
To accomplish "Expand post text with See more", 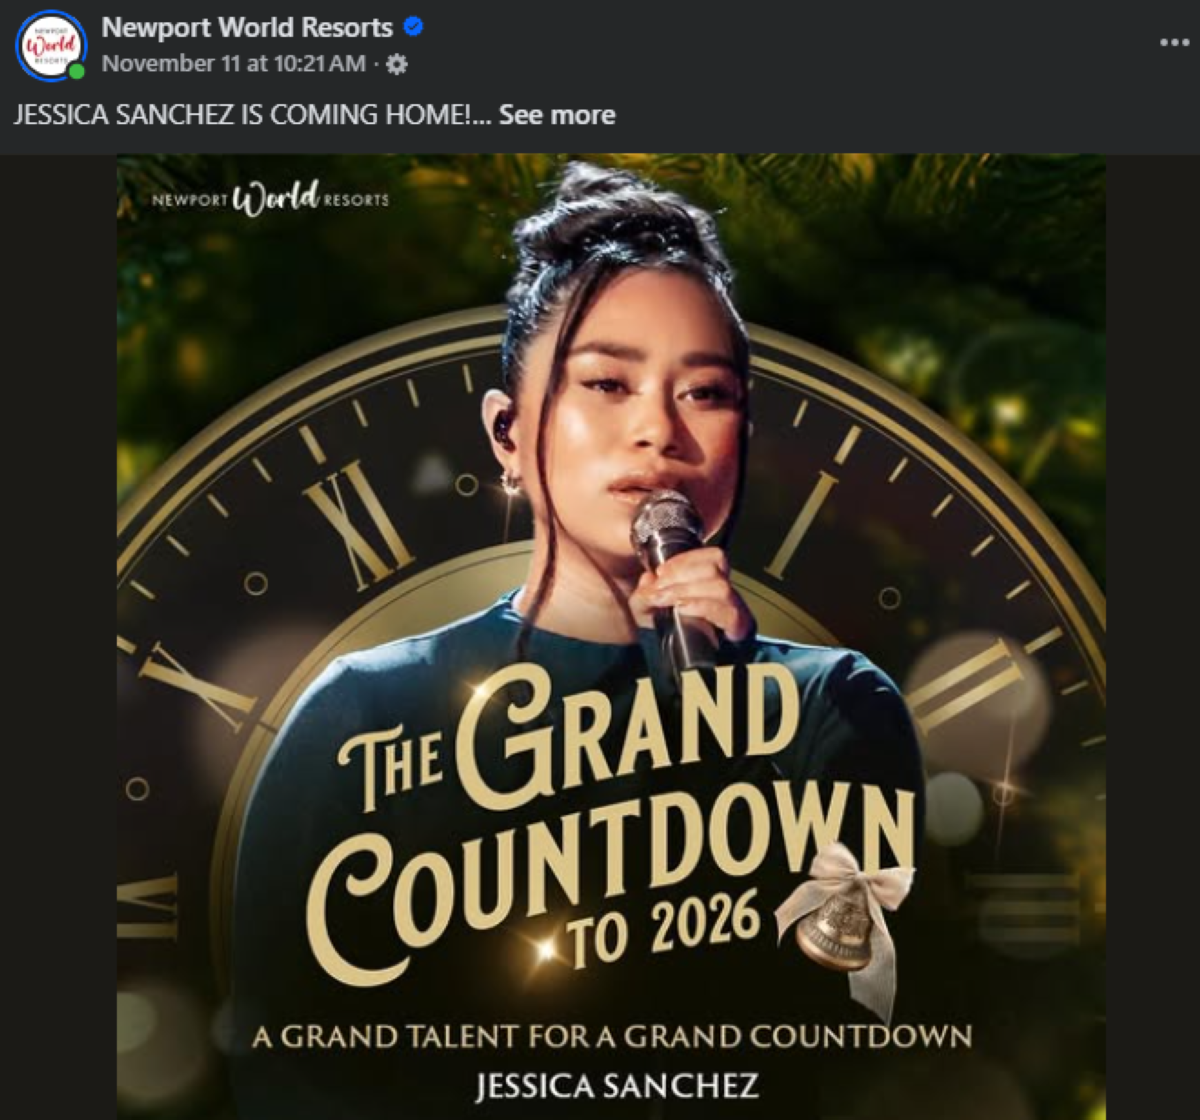I will coord(557,115).
